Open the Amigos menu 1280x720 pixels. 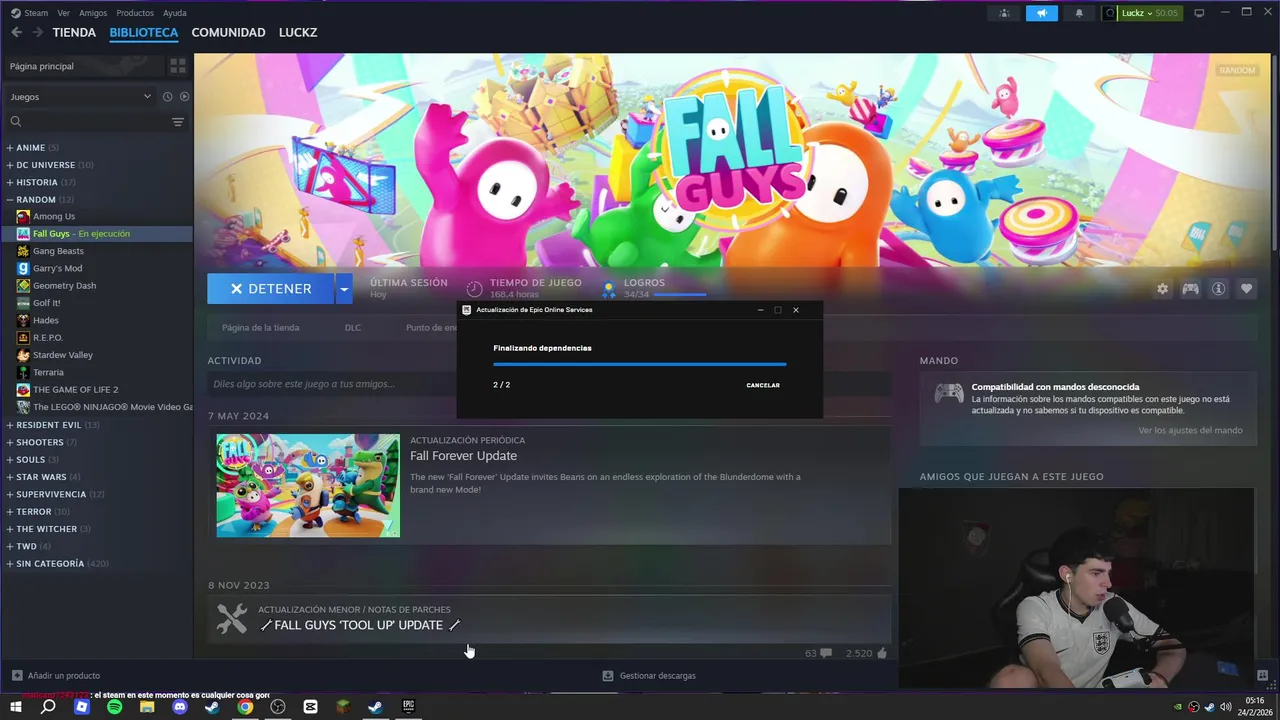point(93,13)
